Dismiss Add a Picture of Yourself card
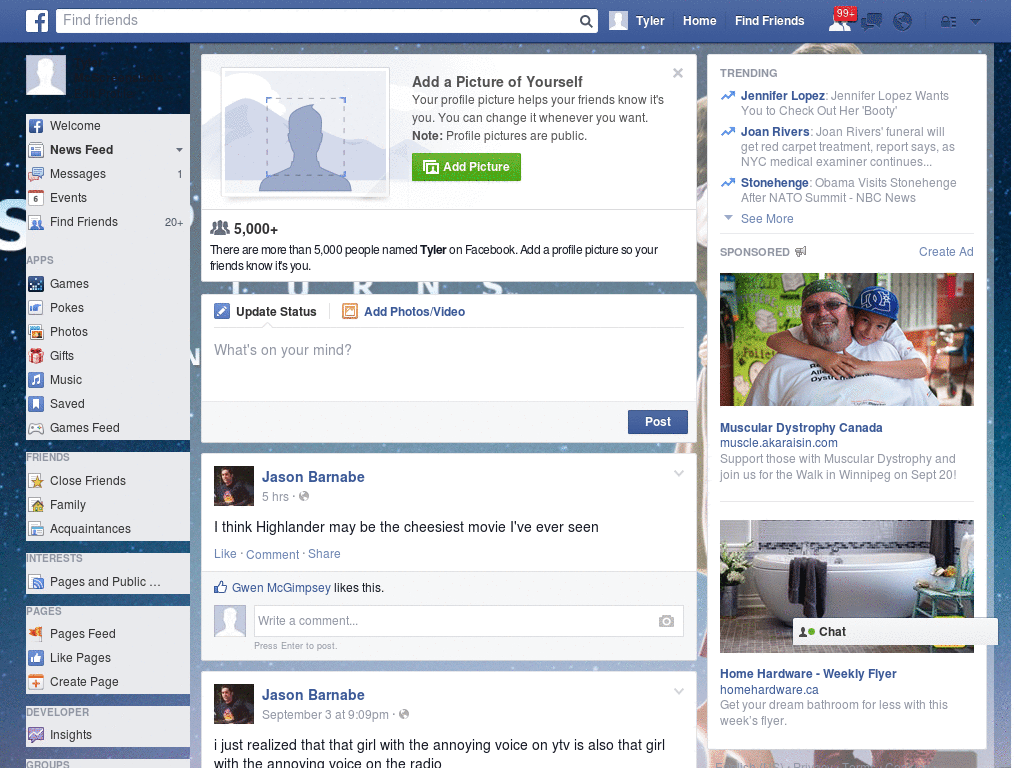Viewport: 1024px width, 768px height. click(678, 73)
